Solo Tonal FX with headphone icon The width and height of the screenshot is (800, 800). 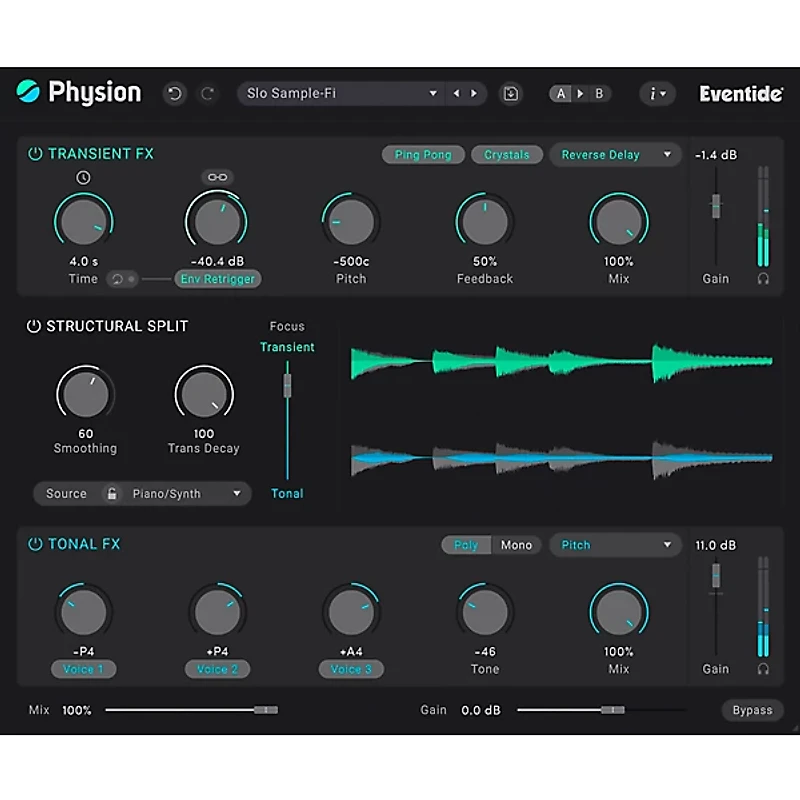(763, 669)
